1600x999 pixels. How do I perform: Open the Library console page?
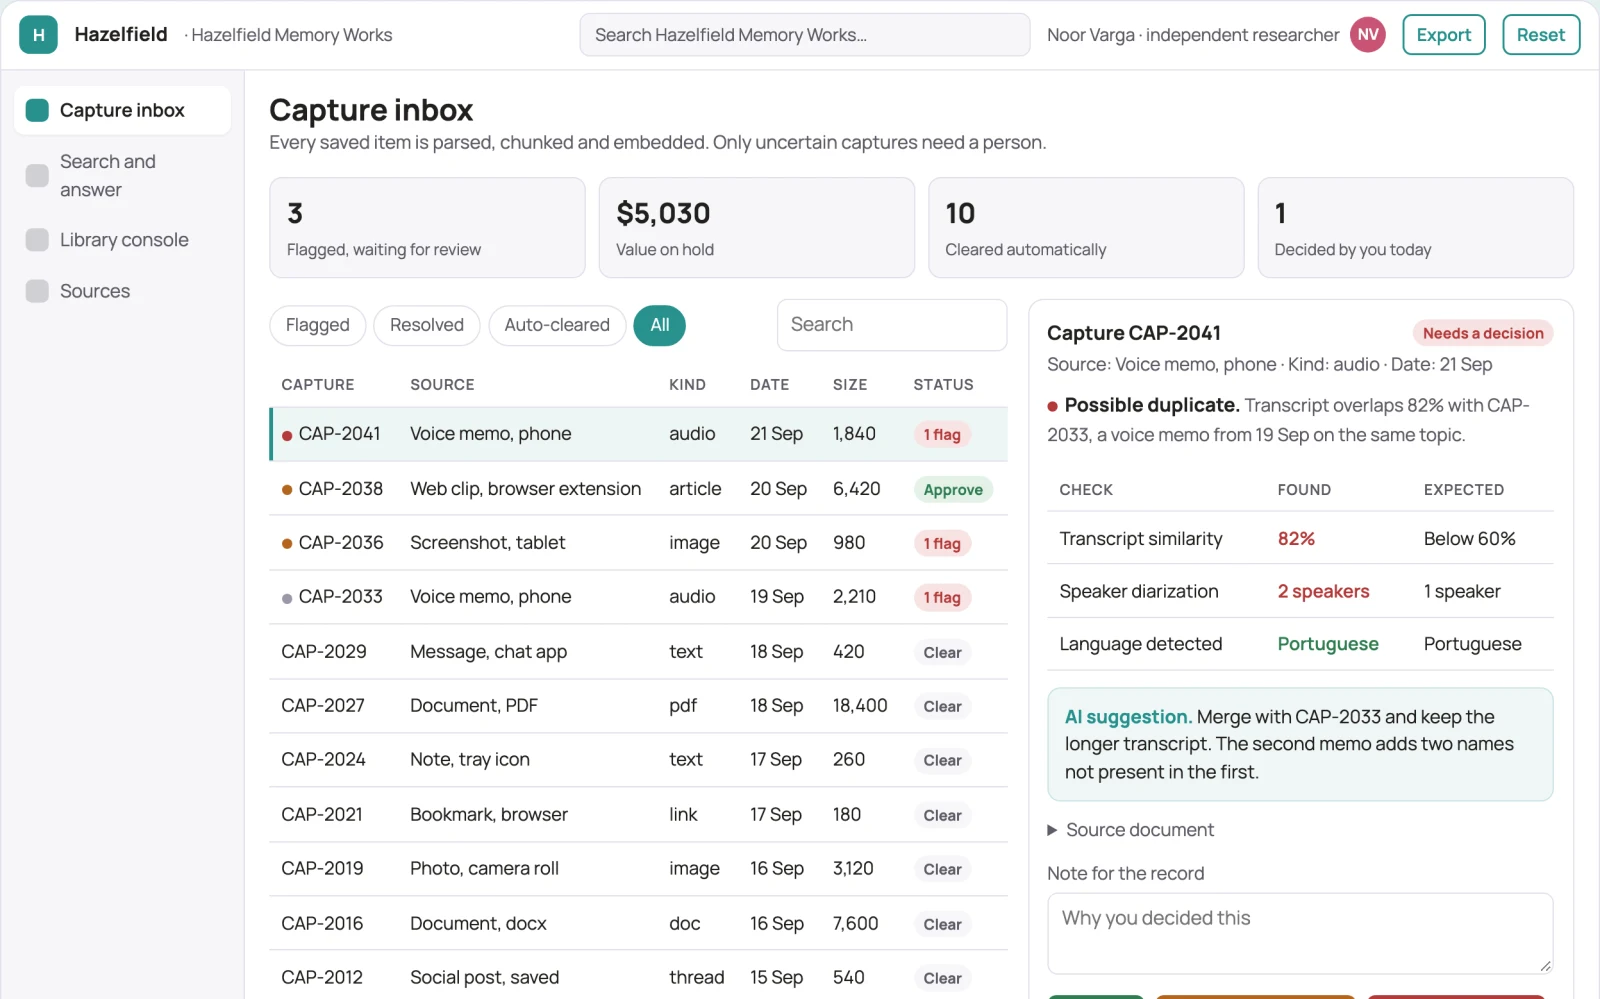[122, 240]
